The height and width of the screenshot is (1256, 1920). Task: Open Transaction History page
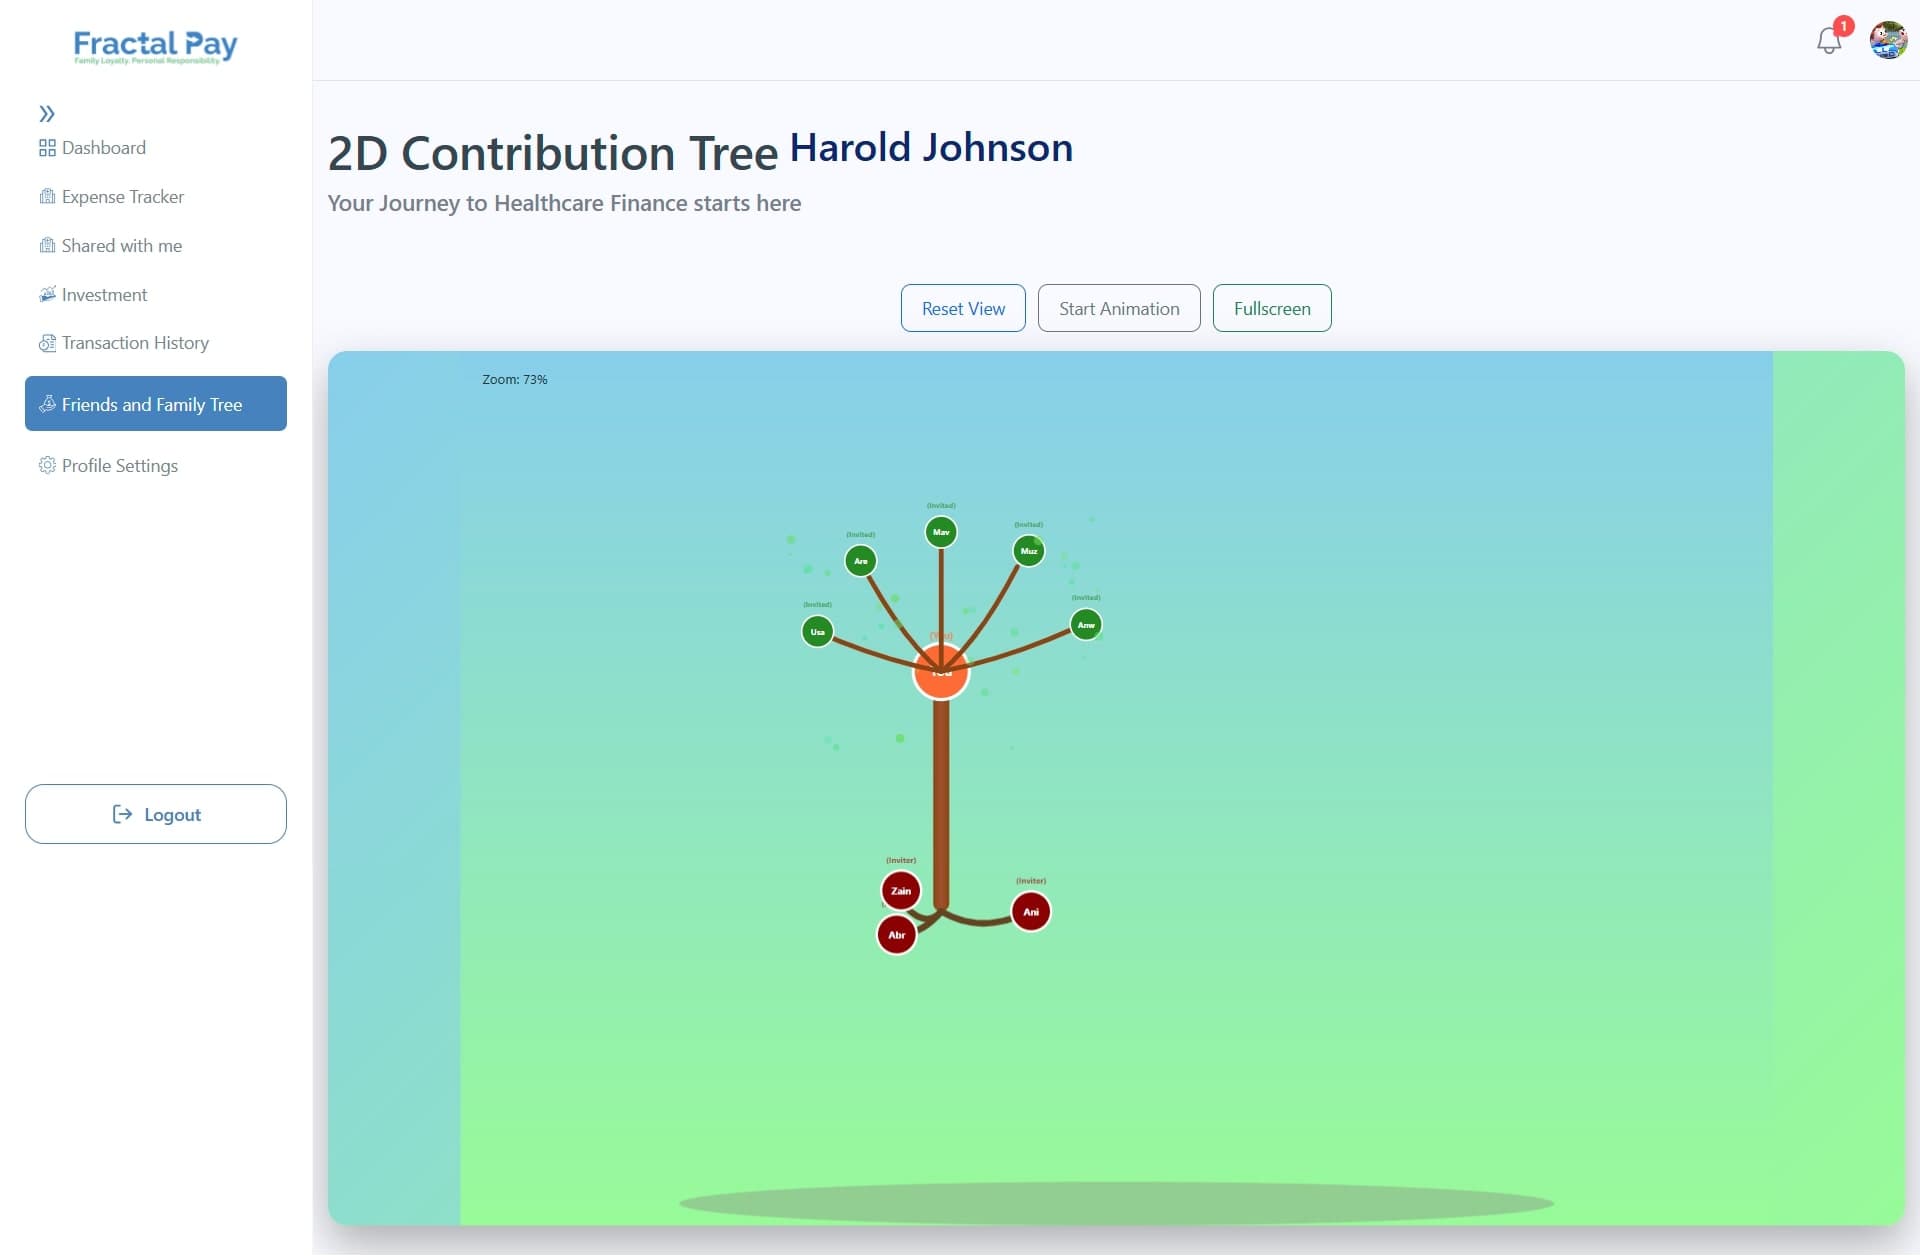(x=135, y=343)
